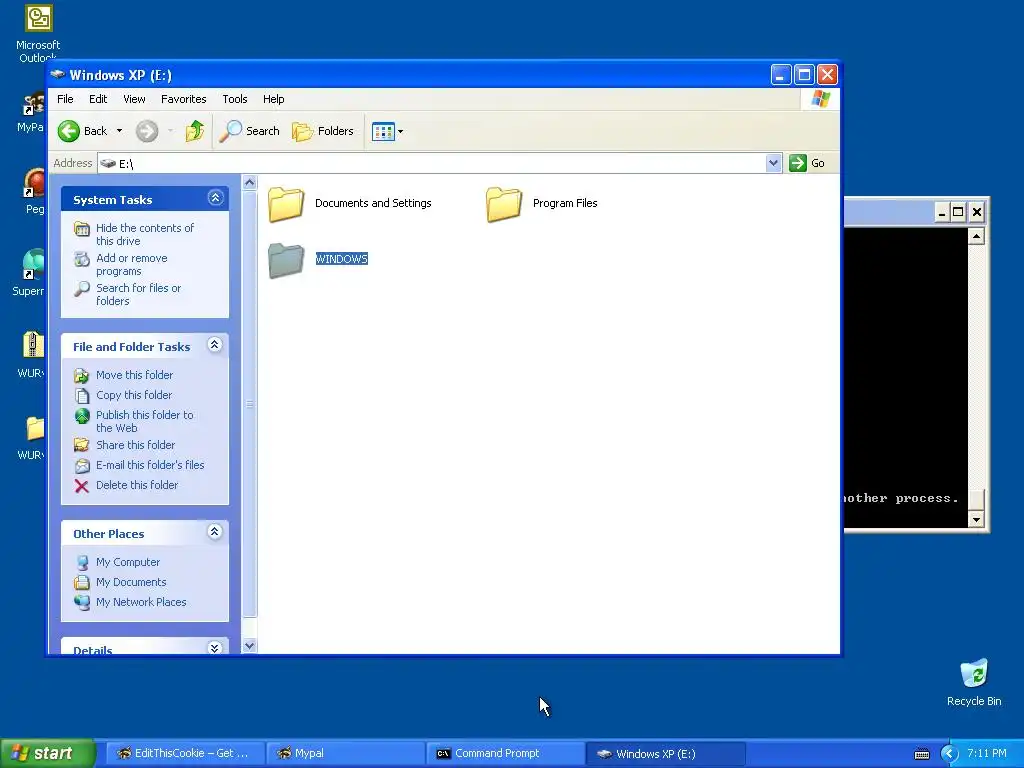
Task: Click the Publish to Web globe icon
Action: [x=82, y=416]
